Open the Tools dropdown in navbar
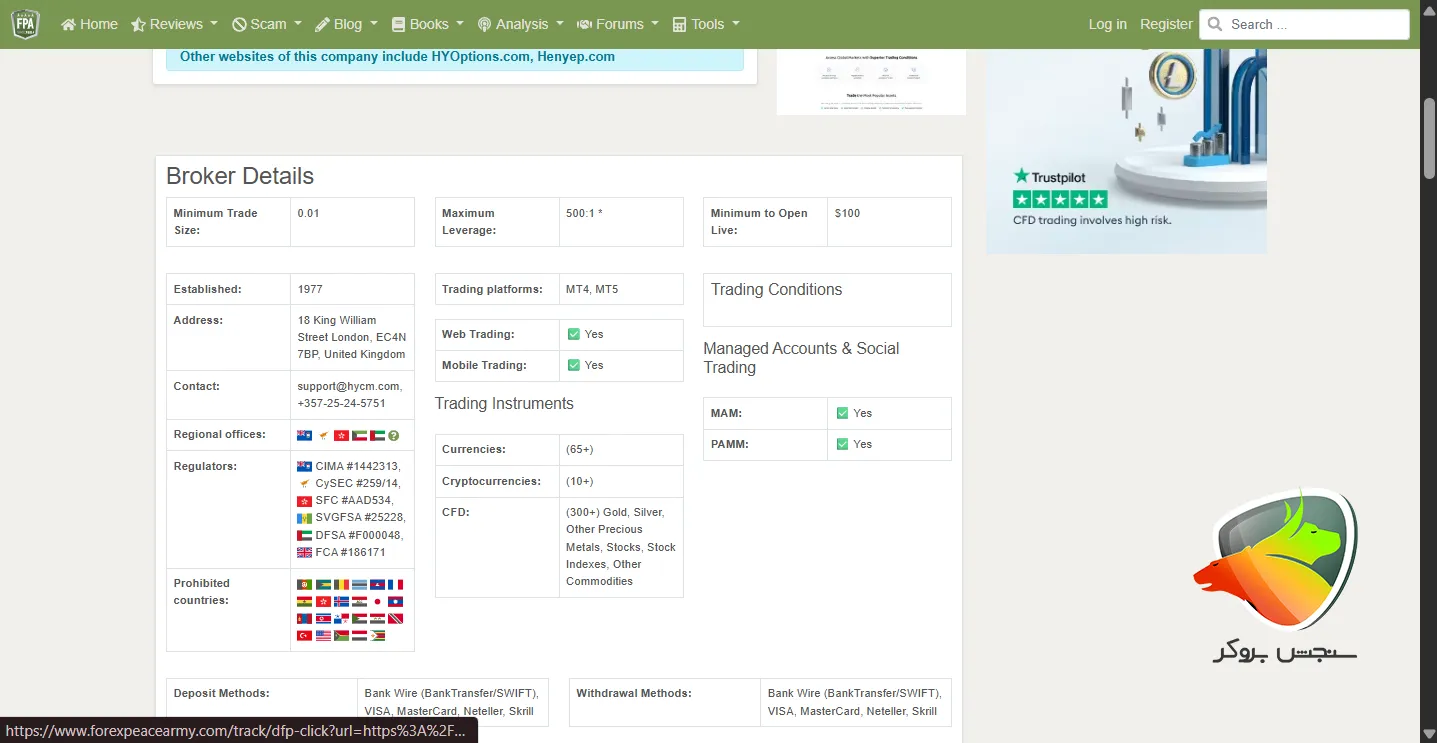Viewport: 1437px width, 743px height. [706, 24]
